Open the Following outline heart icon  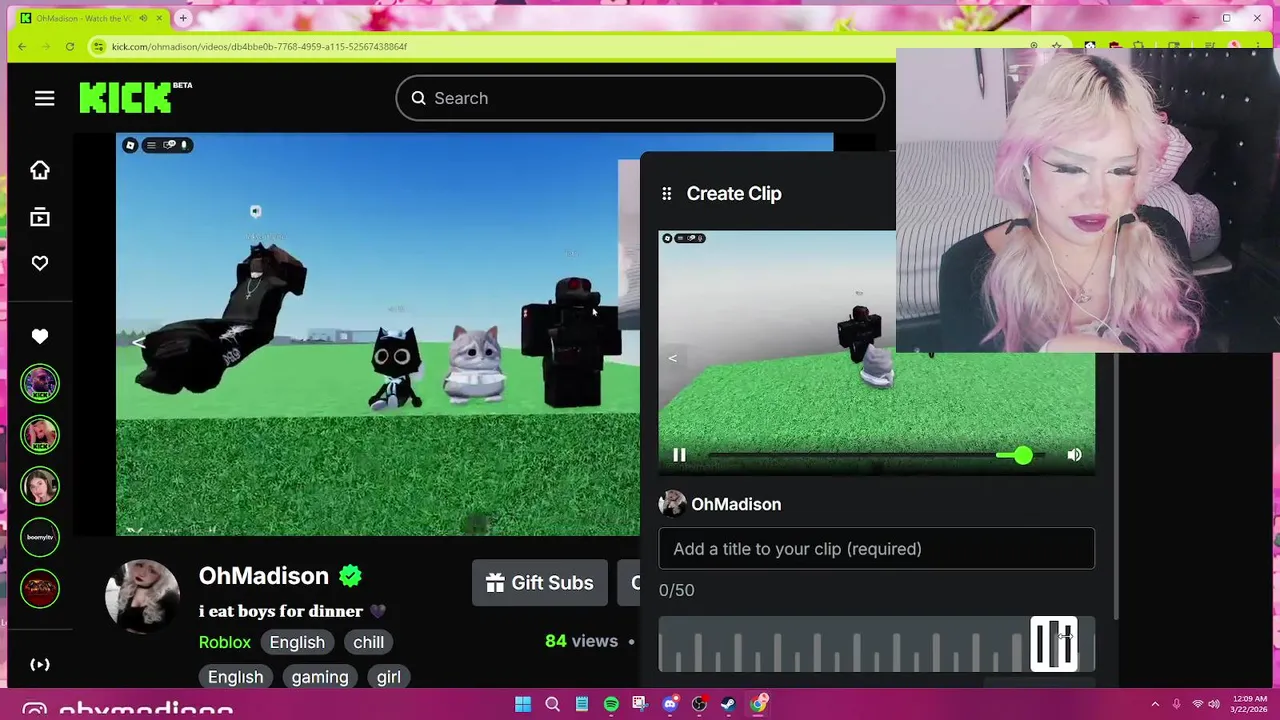click(x=40, y=263)
